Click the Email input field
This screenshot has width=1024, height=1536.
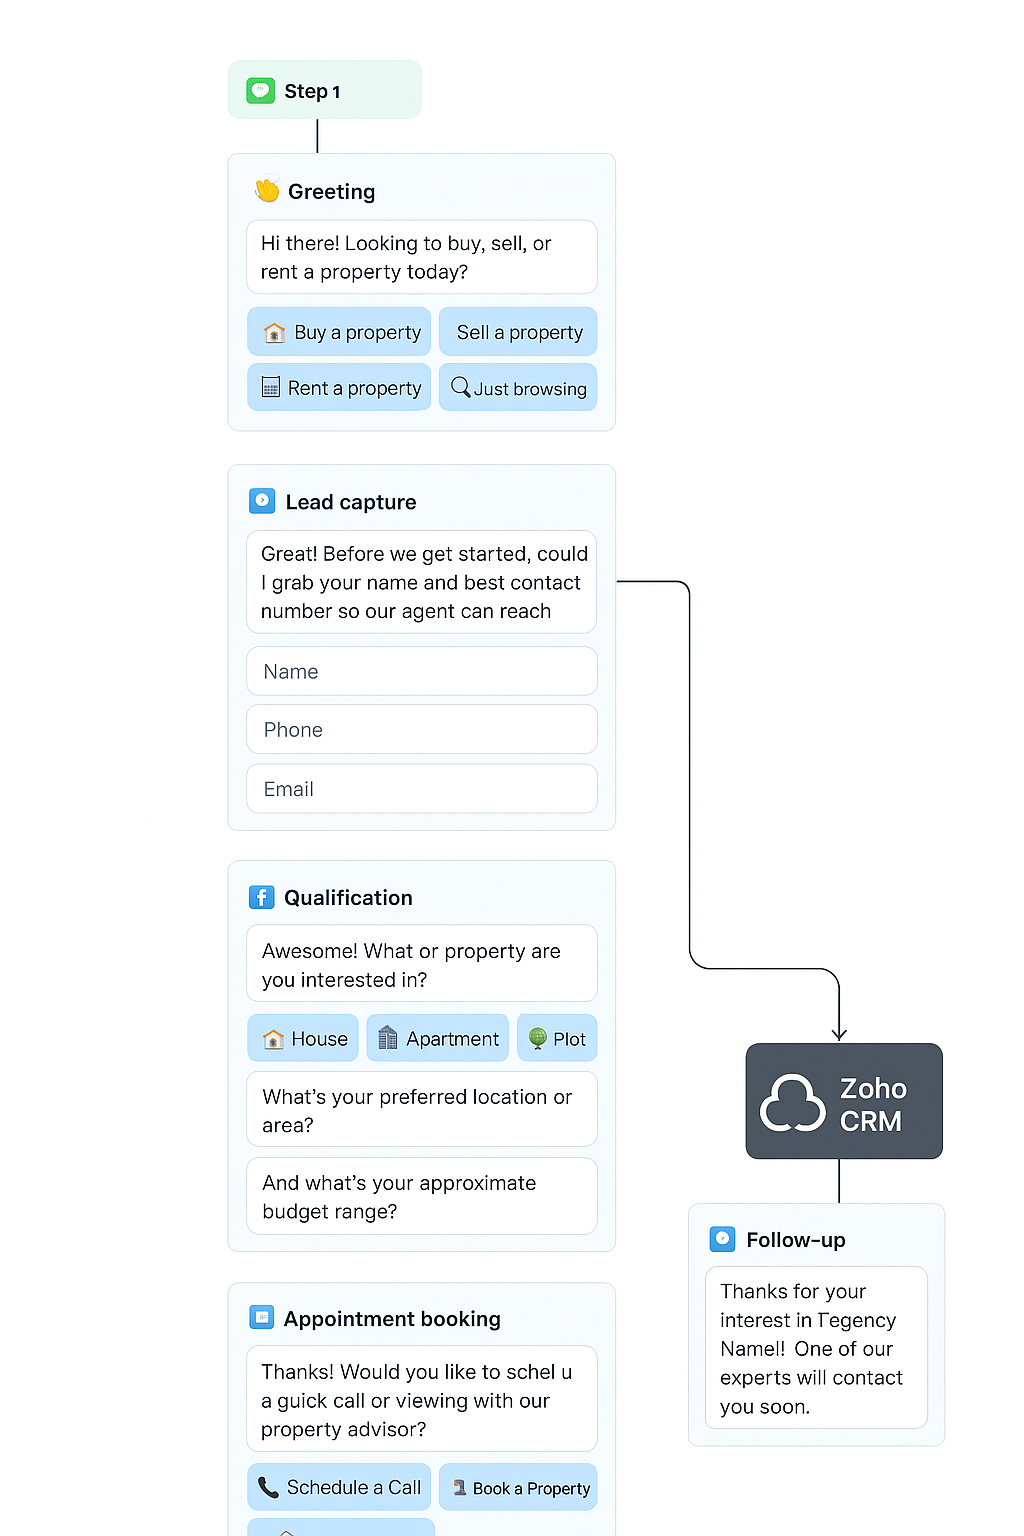pos(421,789)
